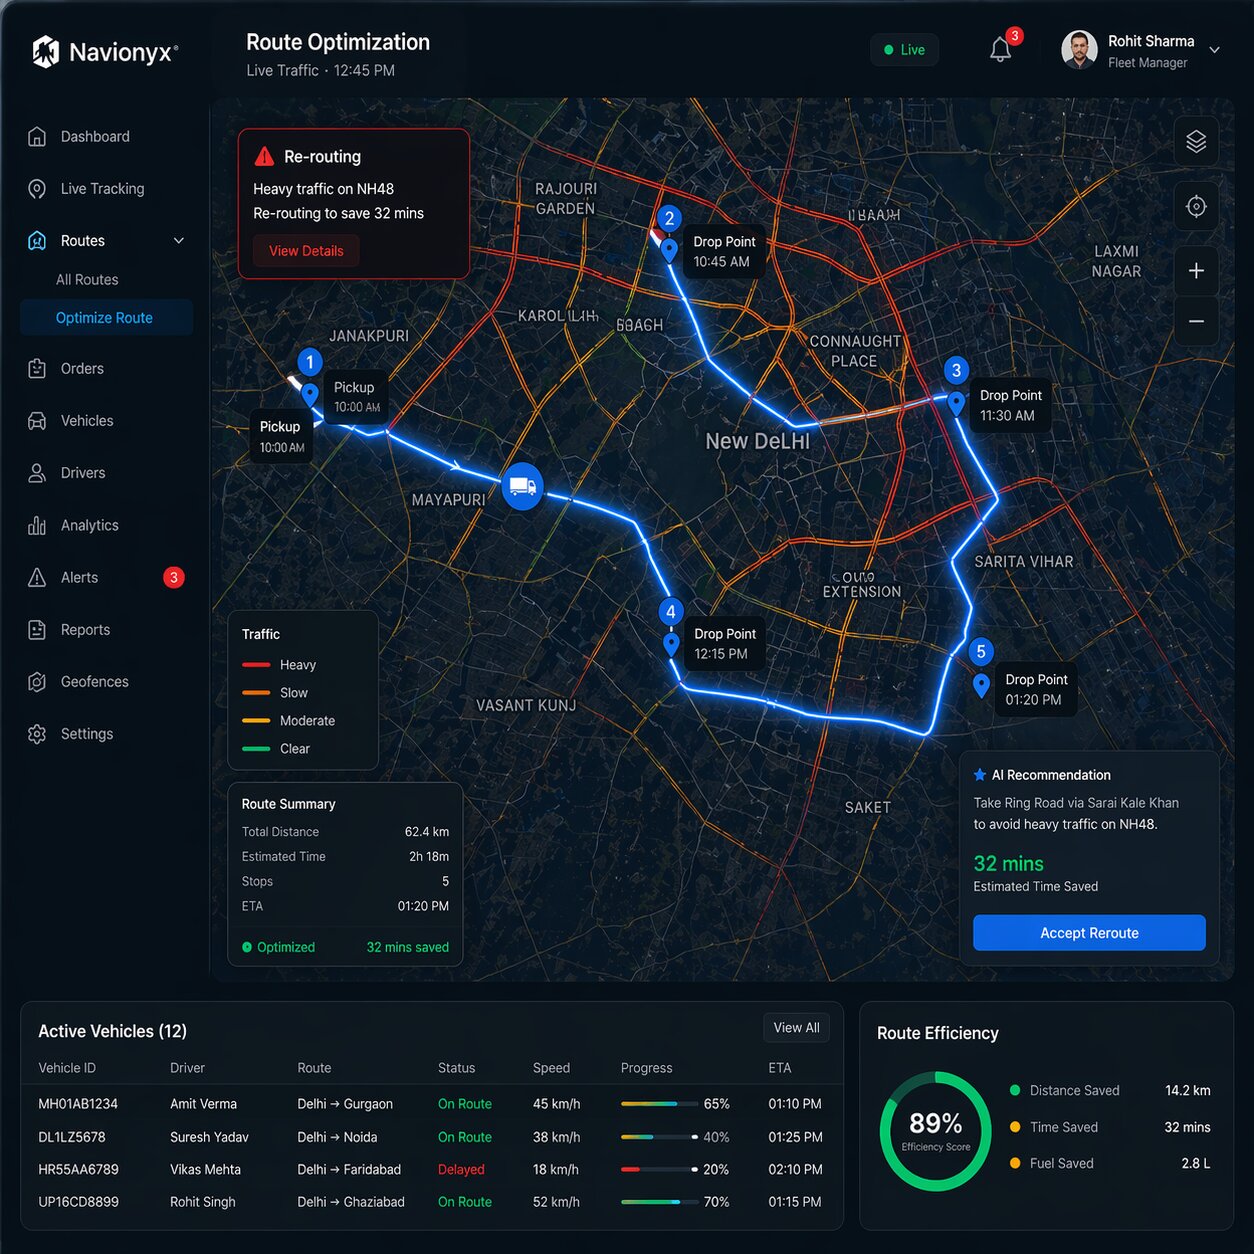
Task: Select the map layers icon
Action: tap(1196, 141)
